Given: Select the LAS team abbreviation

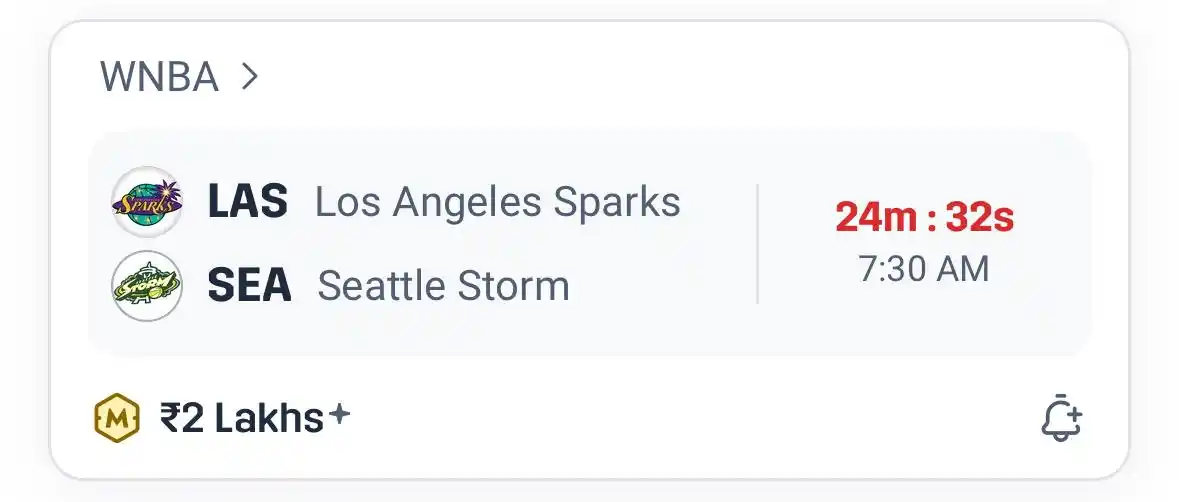Looking at the screenshot, I should 247,202.
